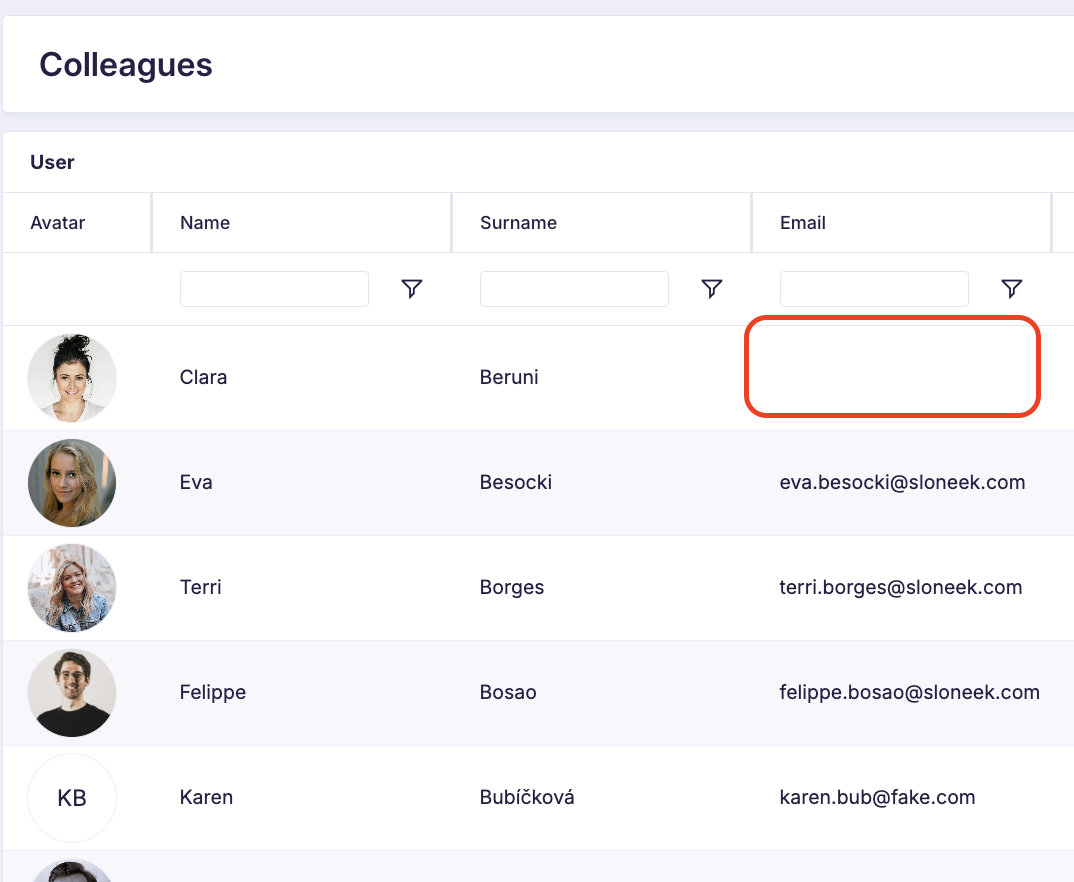Click Clara Beruni's avatar photo
1074x882 pixels.
point(72,378)
